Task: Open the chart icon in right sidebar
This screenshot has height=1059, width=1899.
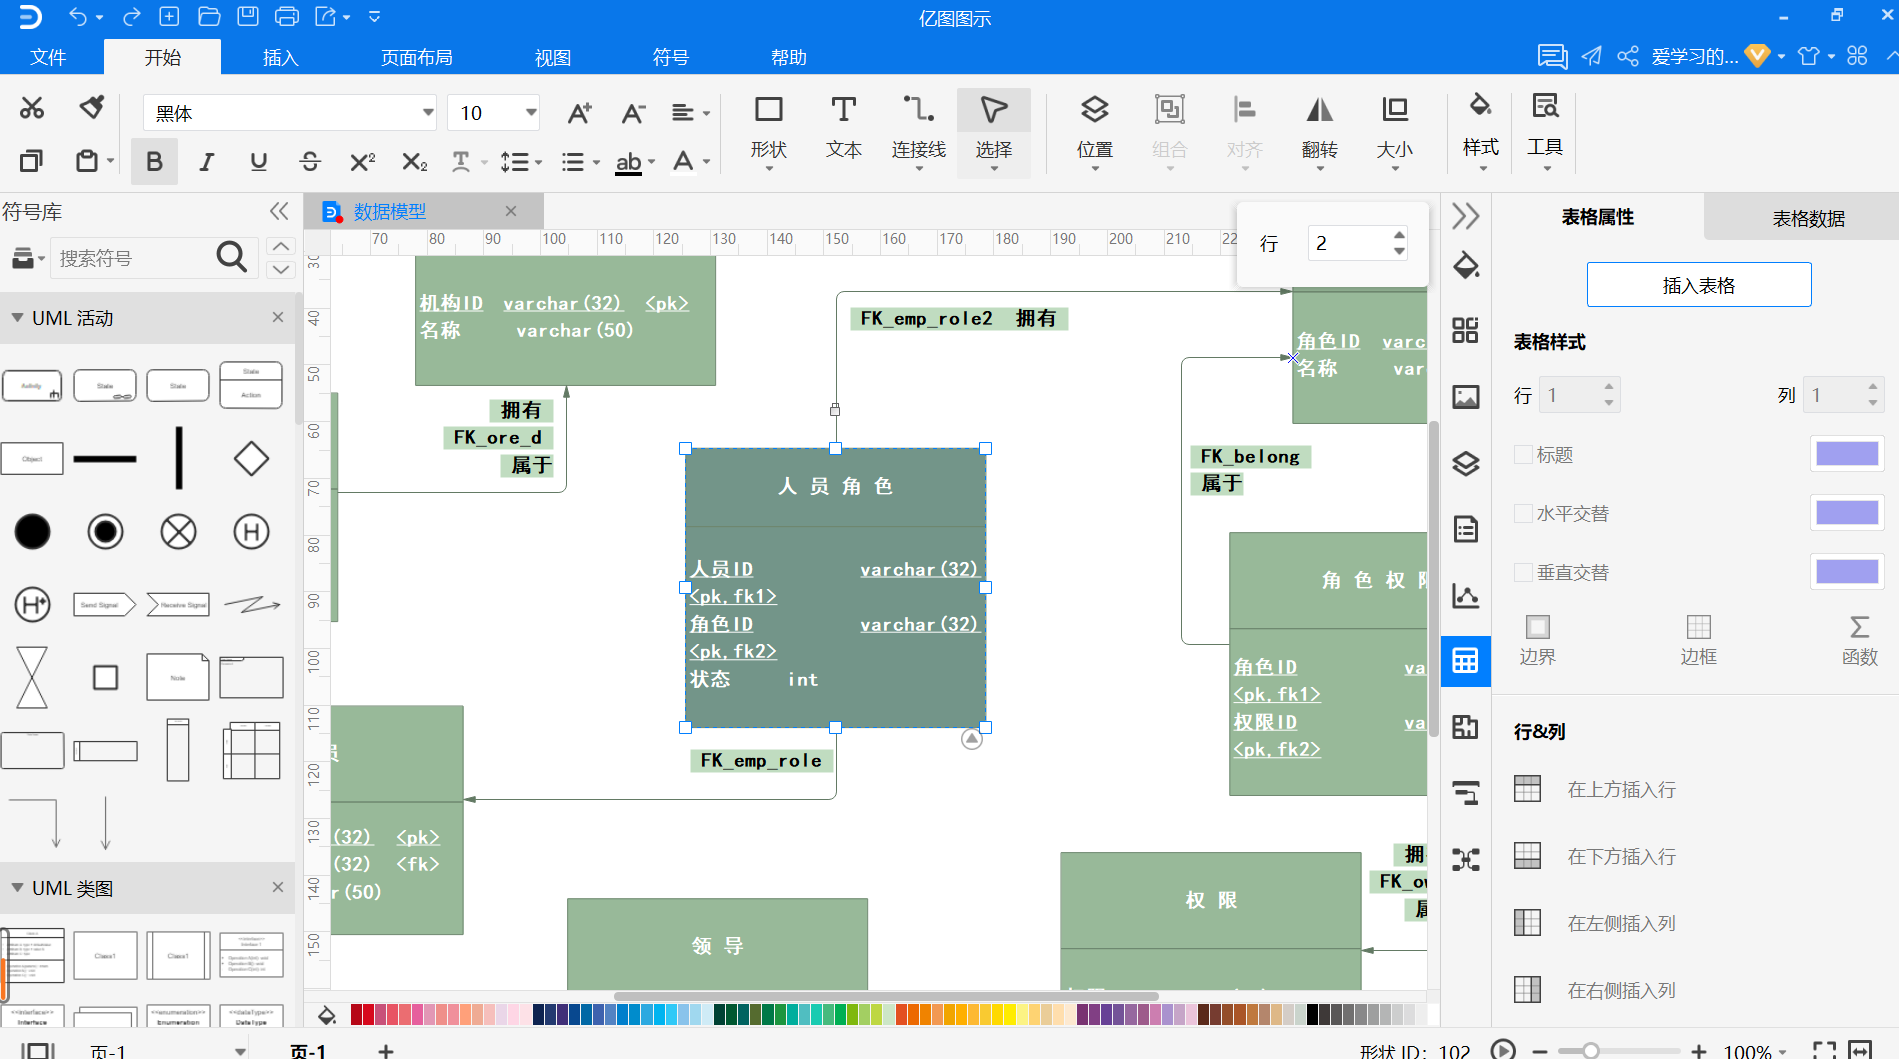Action: 1465,596
